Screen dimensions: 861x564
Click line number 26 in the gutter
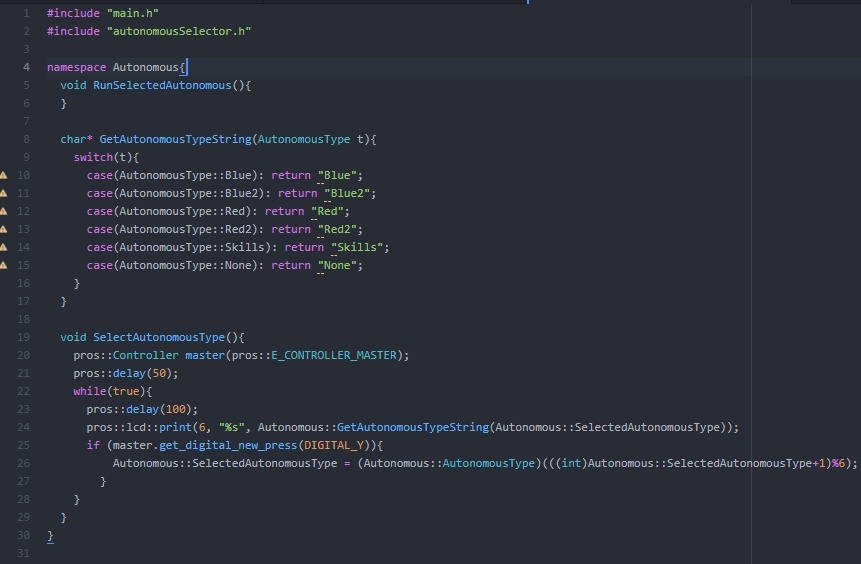point(23,464)
